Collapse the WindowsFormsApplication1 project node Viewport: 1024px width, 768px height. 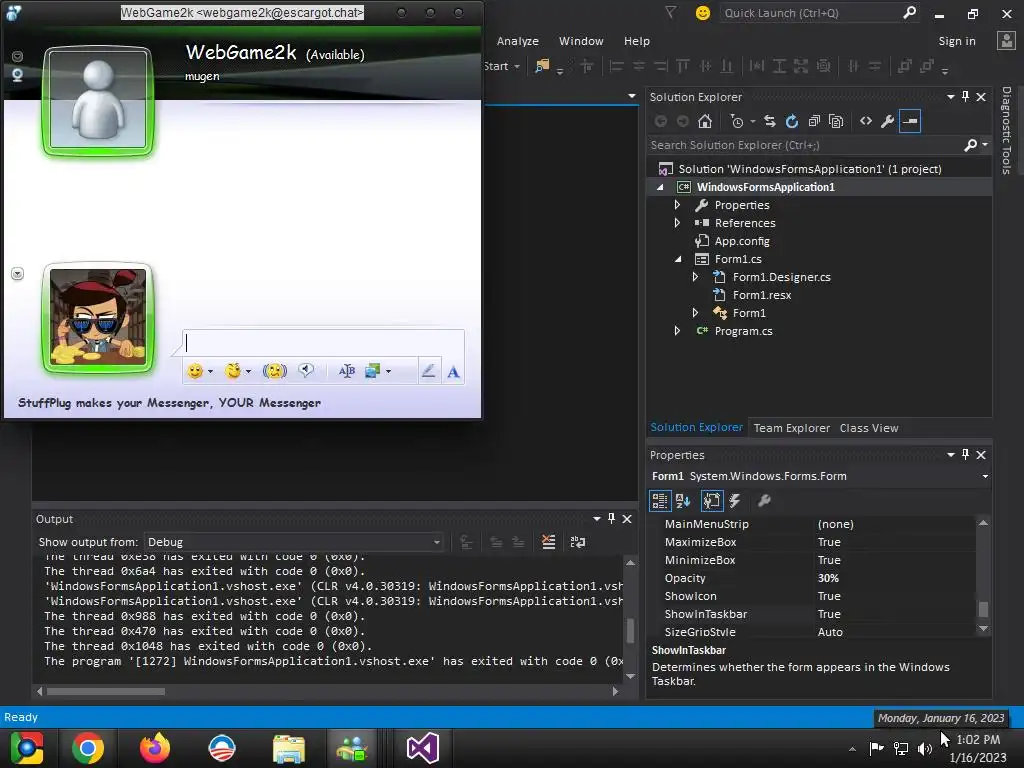click(660, 187)
